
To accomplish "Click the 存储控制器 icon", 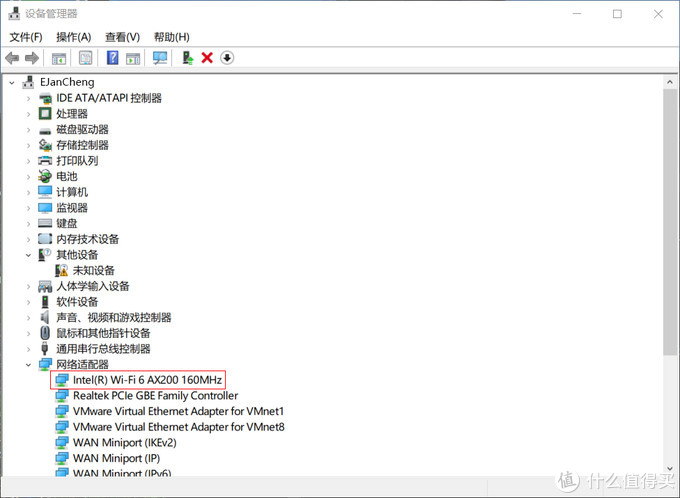I will pyautogui.click(x=45, y=145).
